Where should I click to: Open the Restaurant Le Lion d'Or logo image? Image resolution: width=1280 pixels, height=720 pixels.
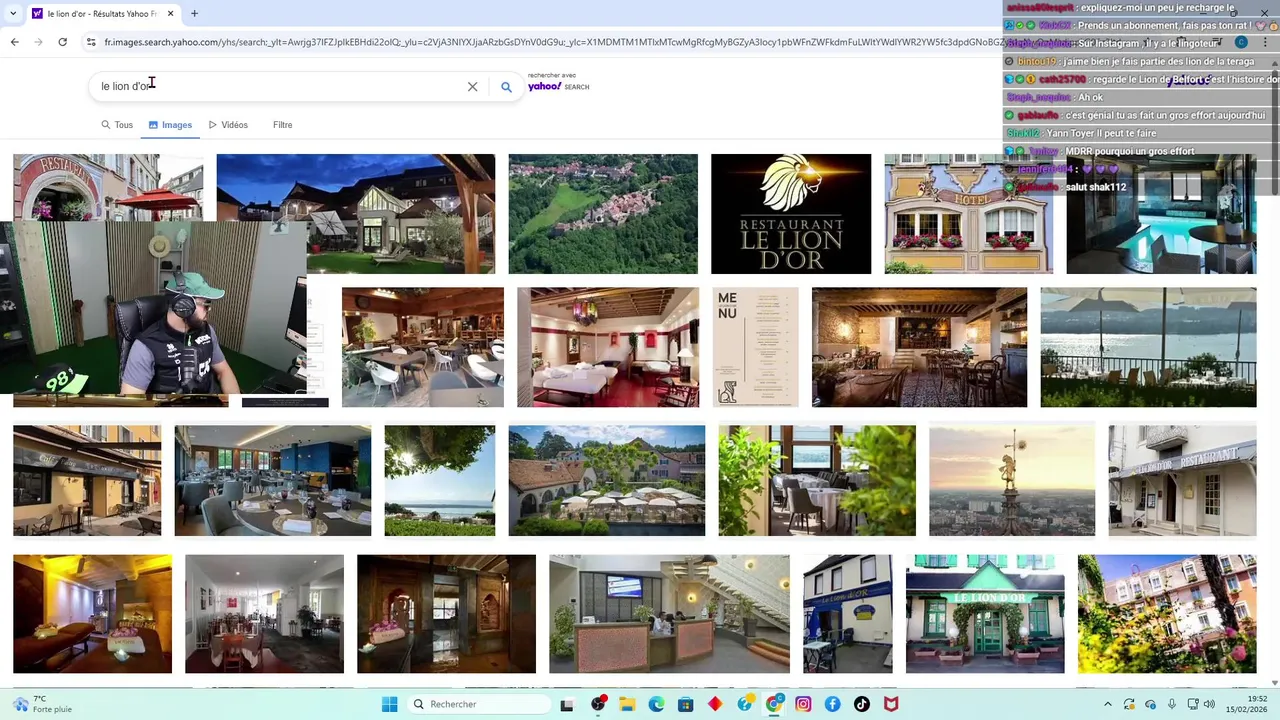tap(791, 214)
